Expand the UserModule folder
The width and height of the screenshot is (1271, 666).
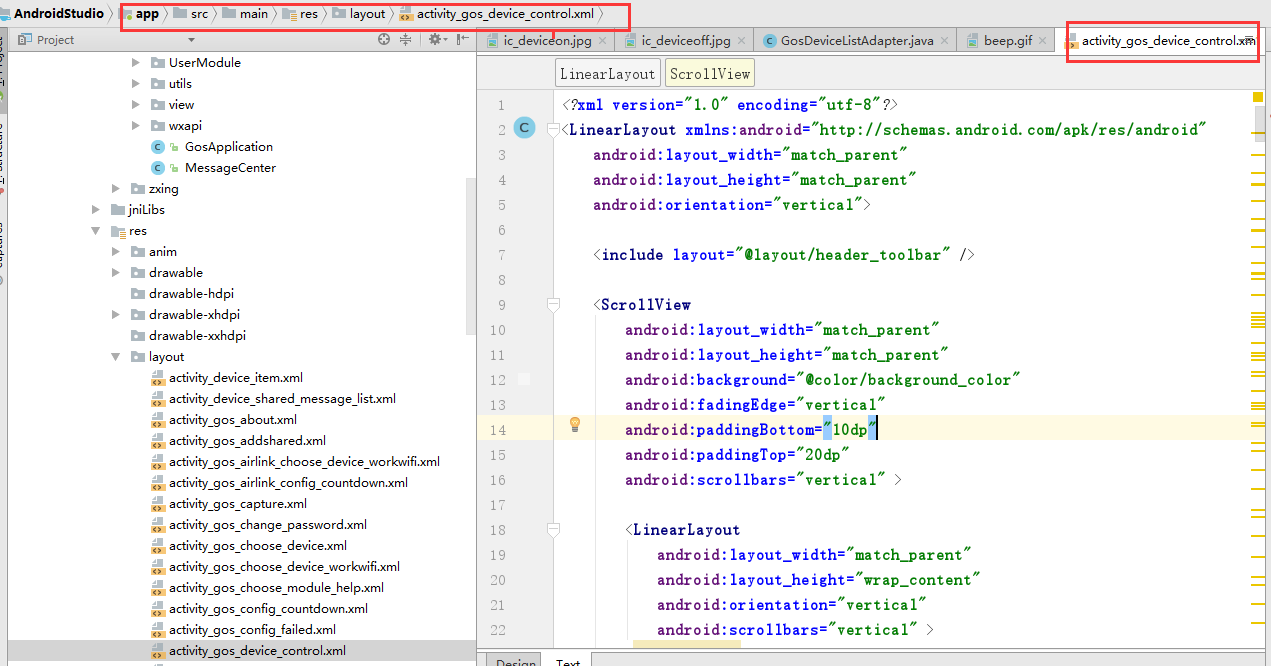coord(136,63)
